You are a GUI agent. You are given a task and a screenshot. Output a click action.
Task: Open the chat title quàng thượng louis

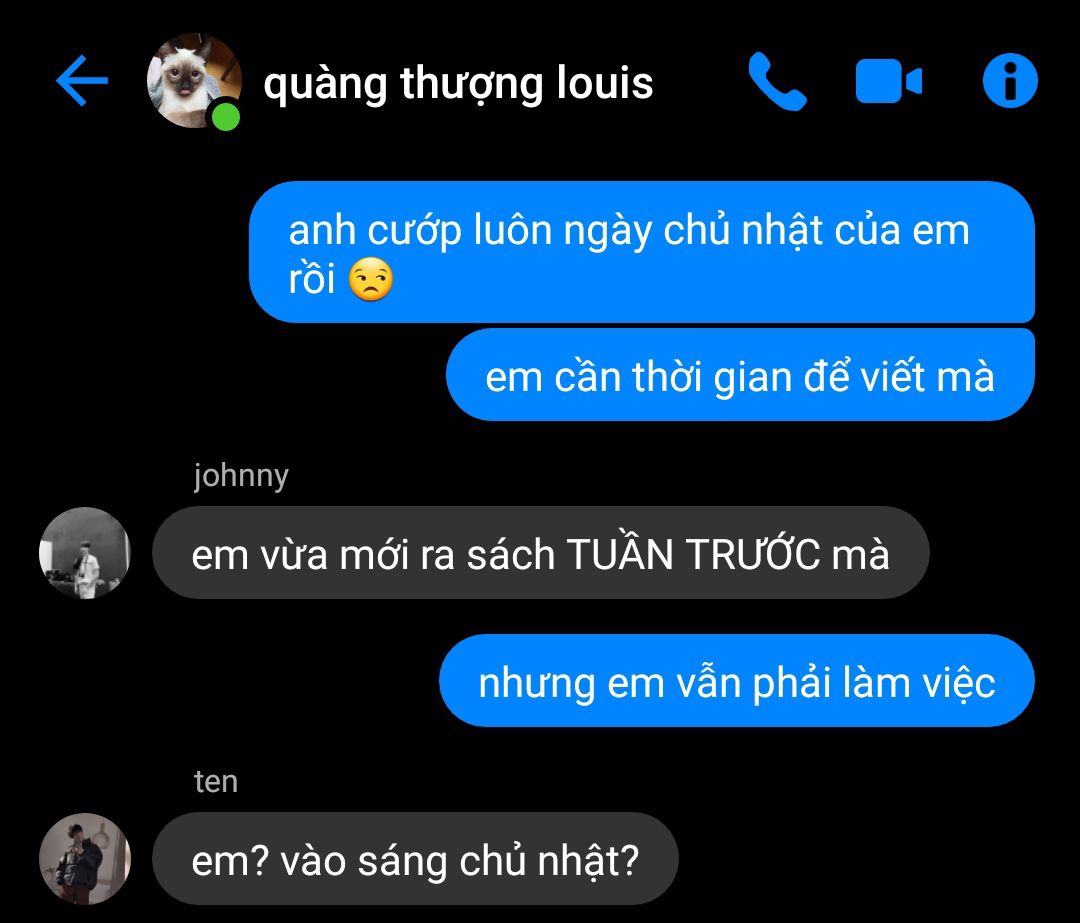(458, 83)
